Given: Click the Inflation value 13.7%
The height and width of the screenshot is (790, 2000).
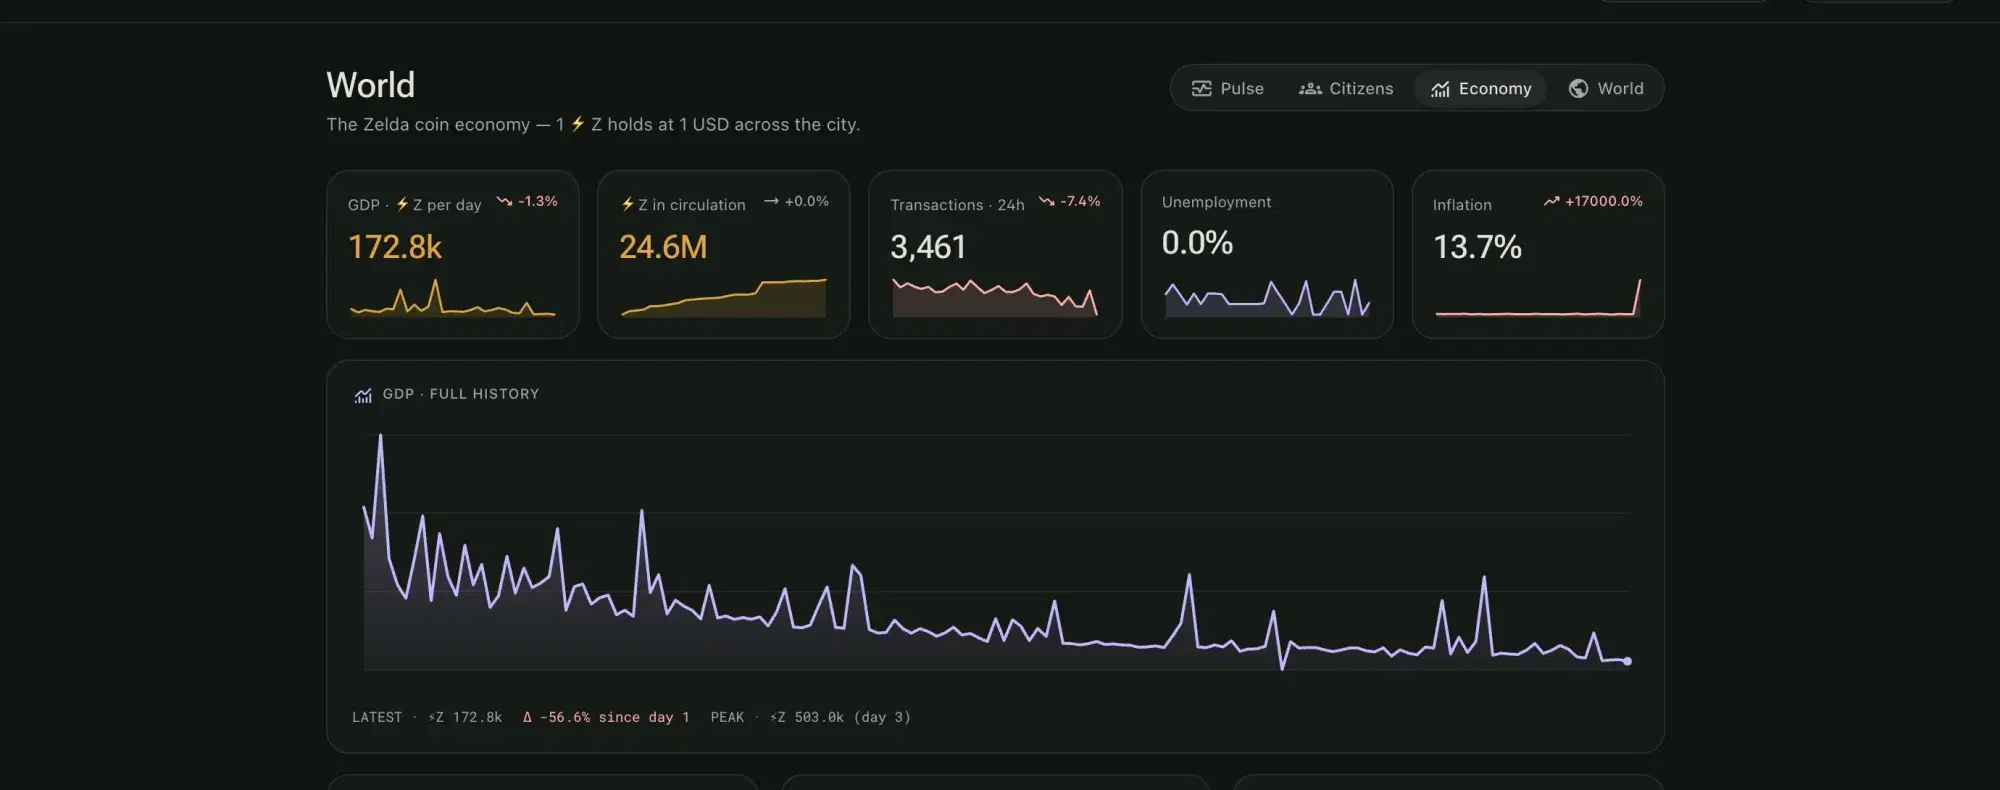Looking at the screenshot, I should click(1477, 247).
